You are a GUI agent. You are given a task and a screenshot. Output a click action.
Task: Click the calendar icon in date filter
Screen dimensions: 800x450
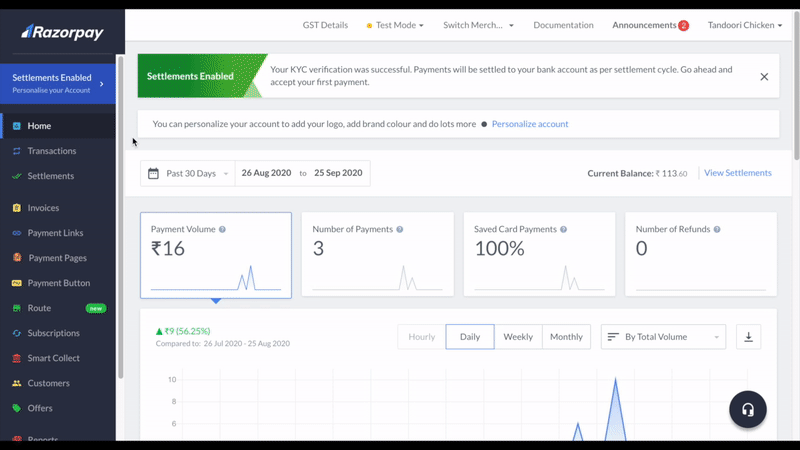click(x=153, y=173)
